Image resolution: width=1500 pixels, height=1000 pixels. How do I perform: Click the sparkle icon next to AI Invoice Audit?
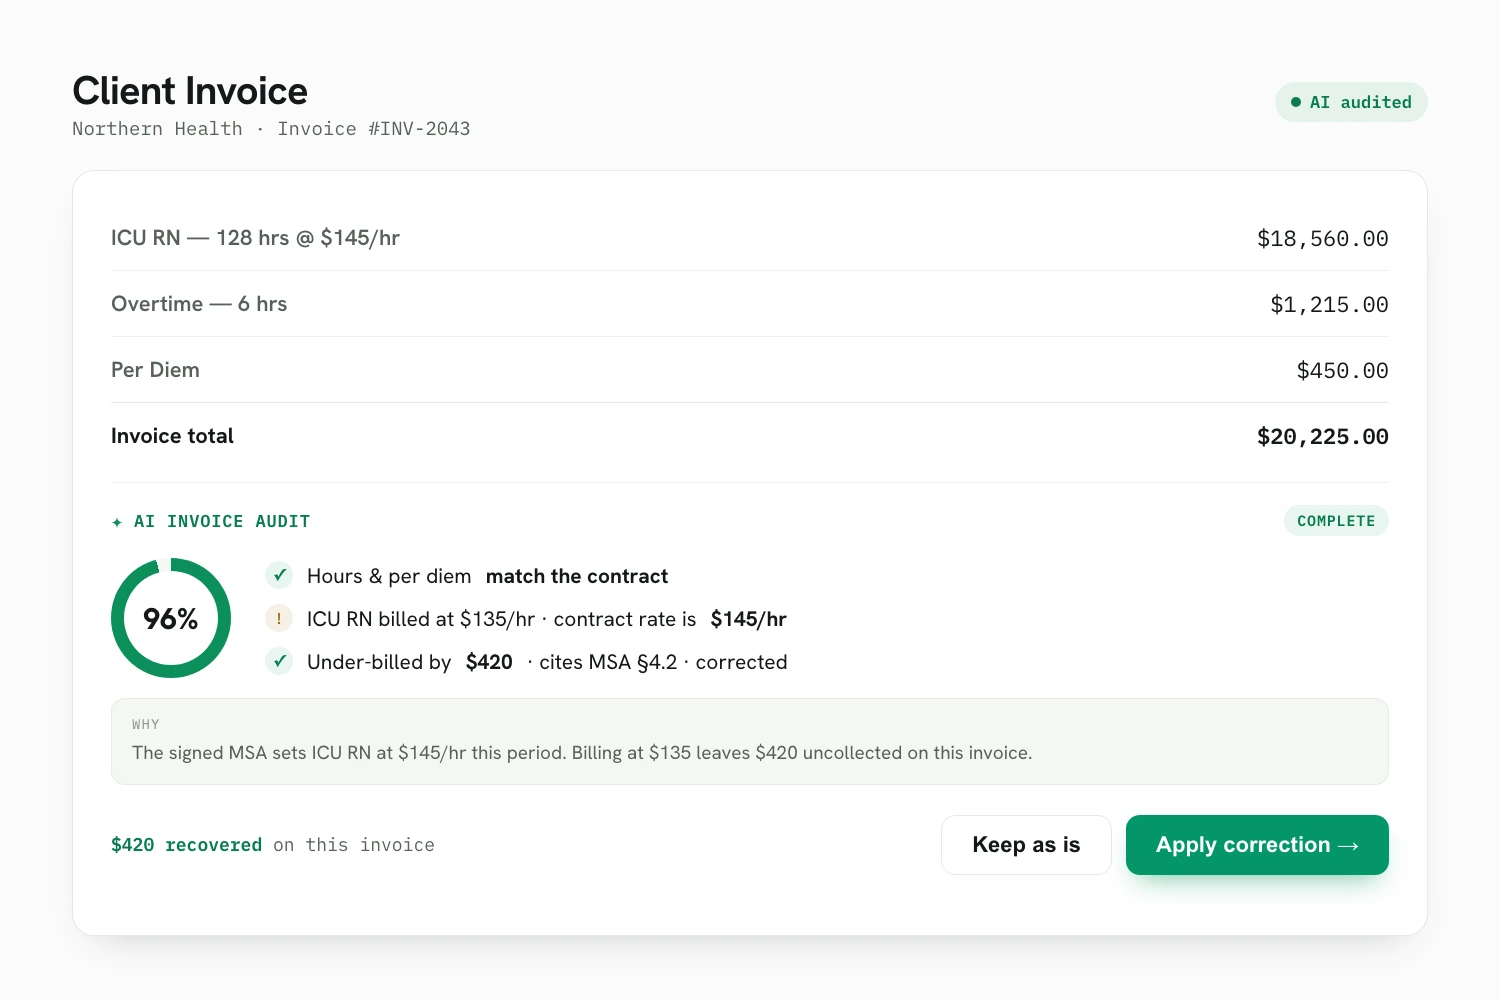point(117,522)
